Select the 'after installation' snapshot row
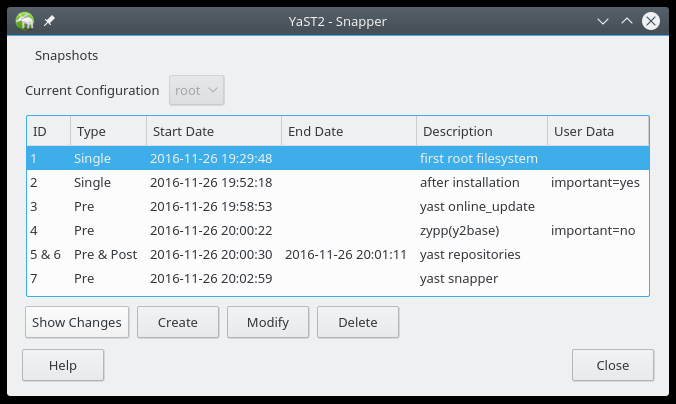This screenshot has height=404, width=676. (337, 182)
